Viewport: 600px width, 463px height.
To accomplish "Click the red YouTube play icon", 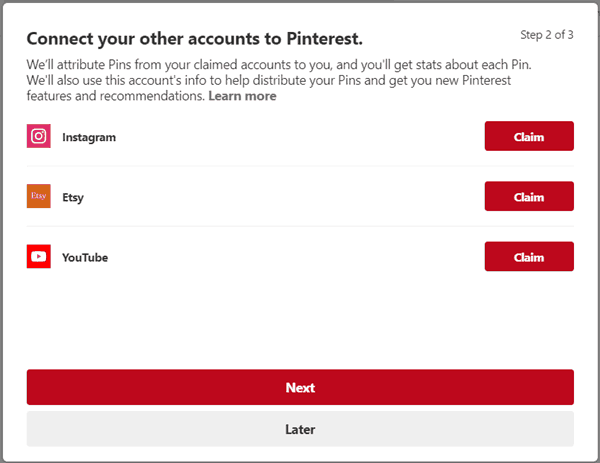I will coord(39,256).
